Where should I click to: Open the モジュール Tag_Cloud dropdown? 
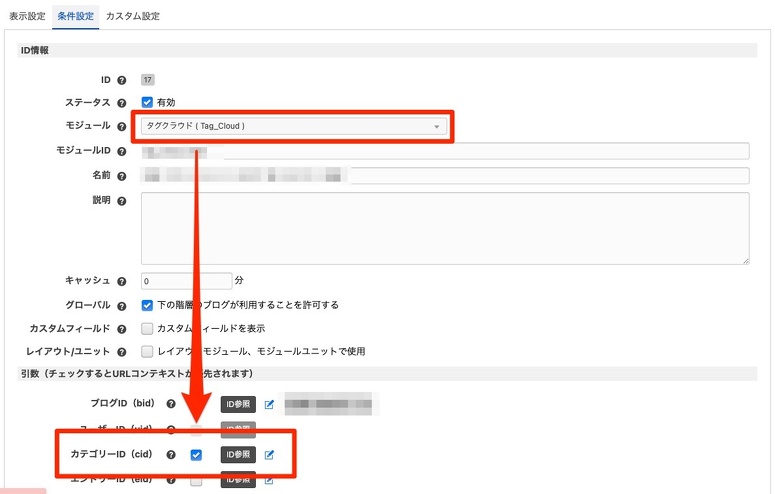pyautogui.click(x=295, y=127)
